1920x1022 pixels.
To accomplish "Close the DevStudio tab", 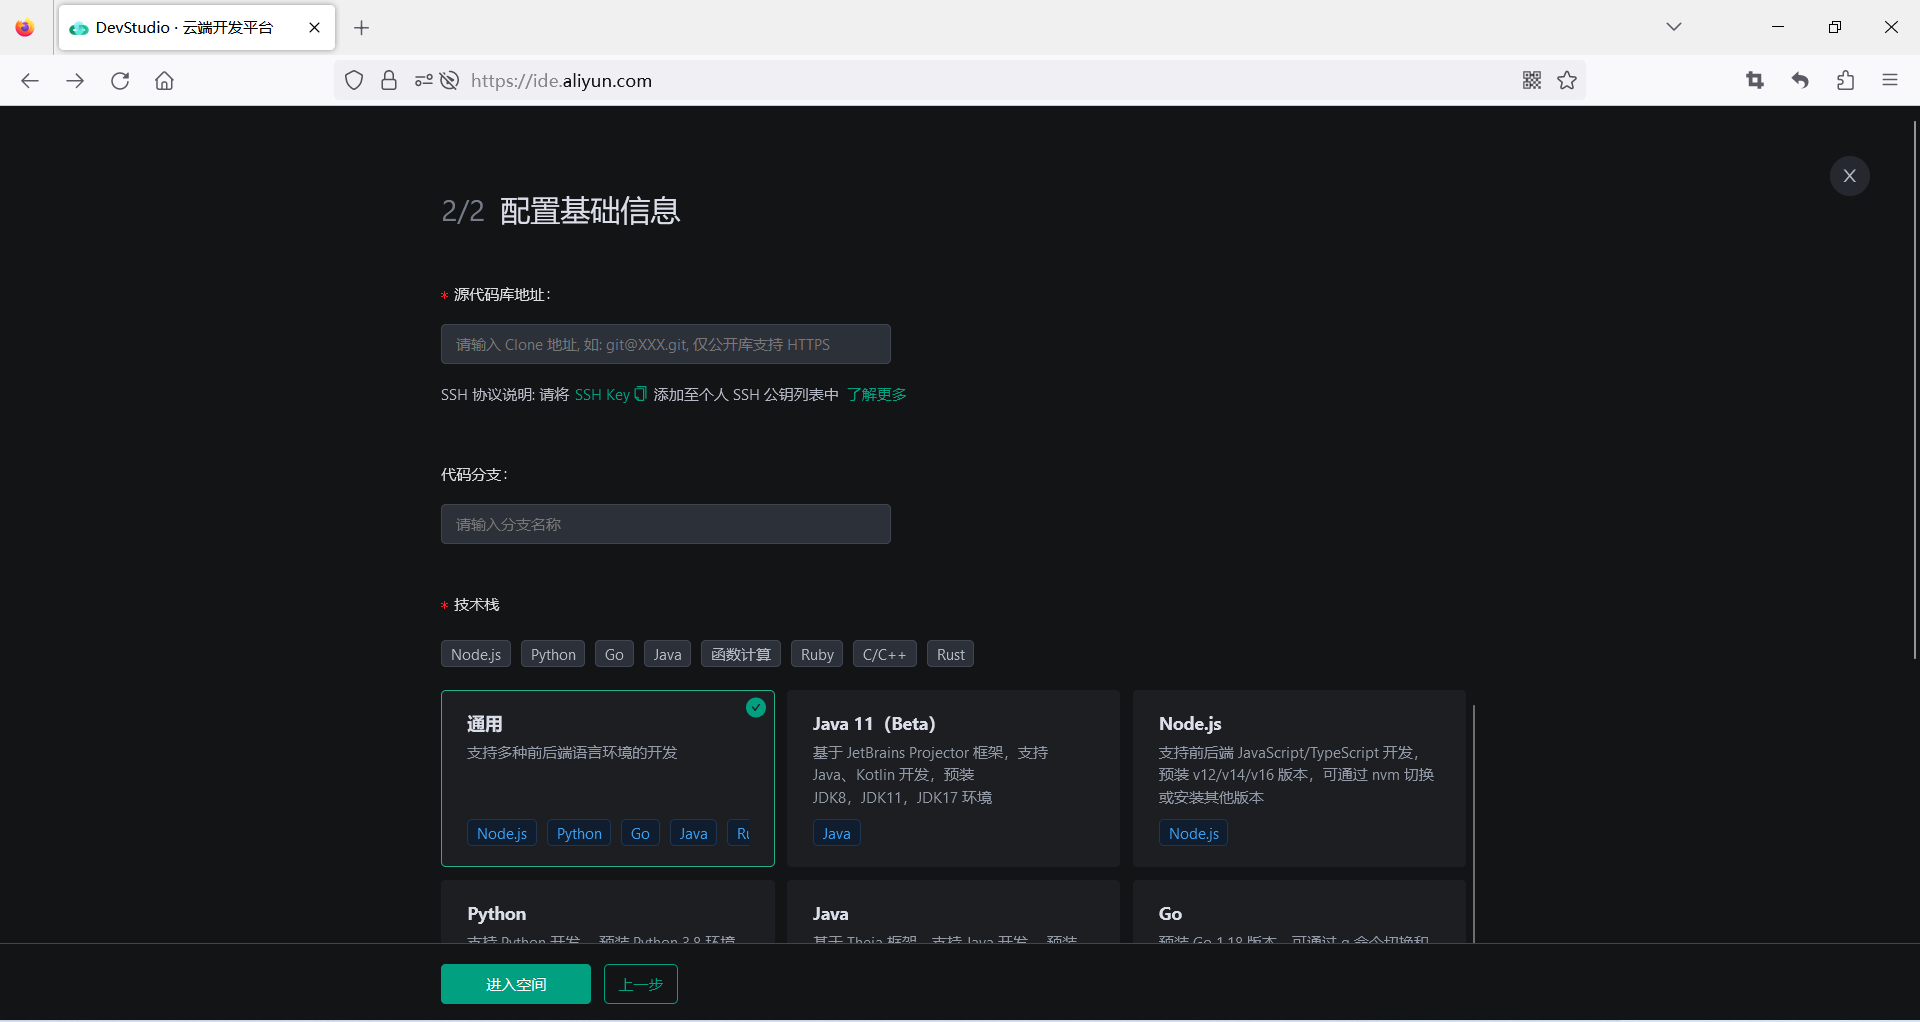I will (315, 28).
